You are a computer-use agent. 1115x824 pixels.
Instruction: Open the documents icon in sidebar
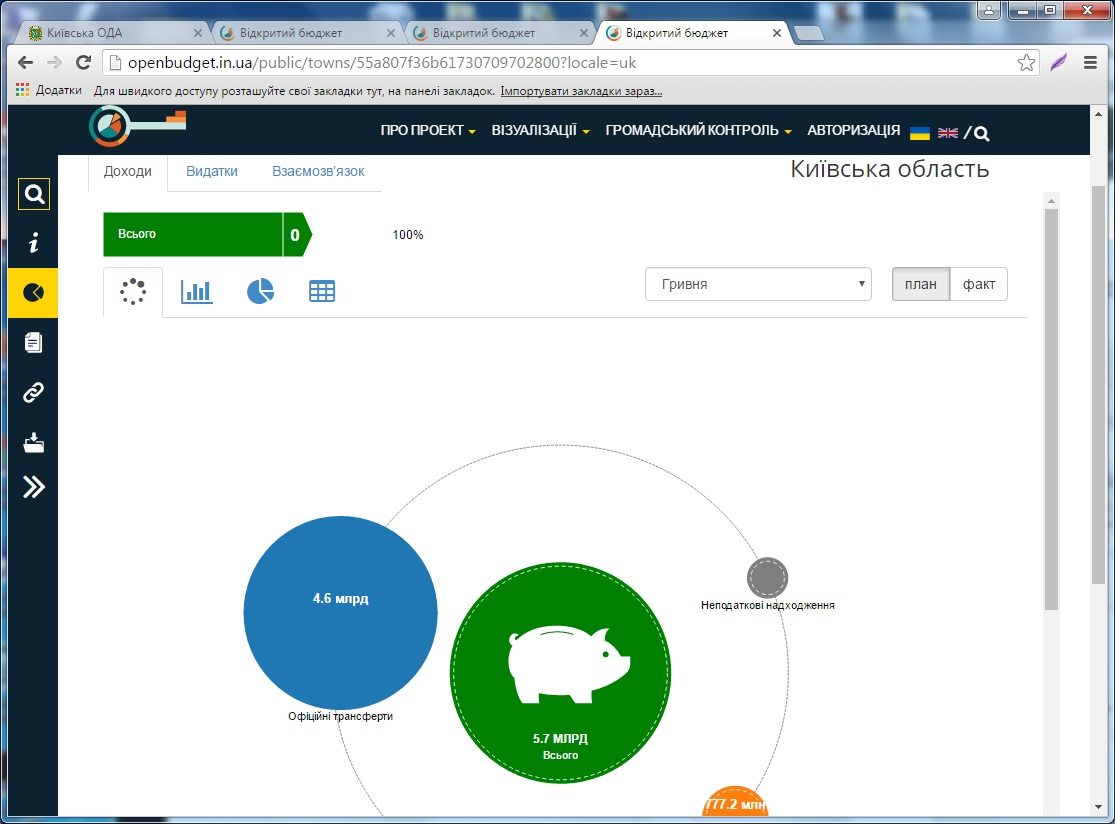33,343
